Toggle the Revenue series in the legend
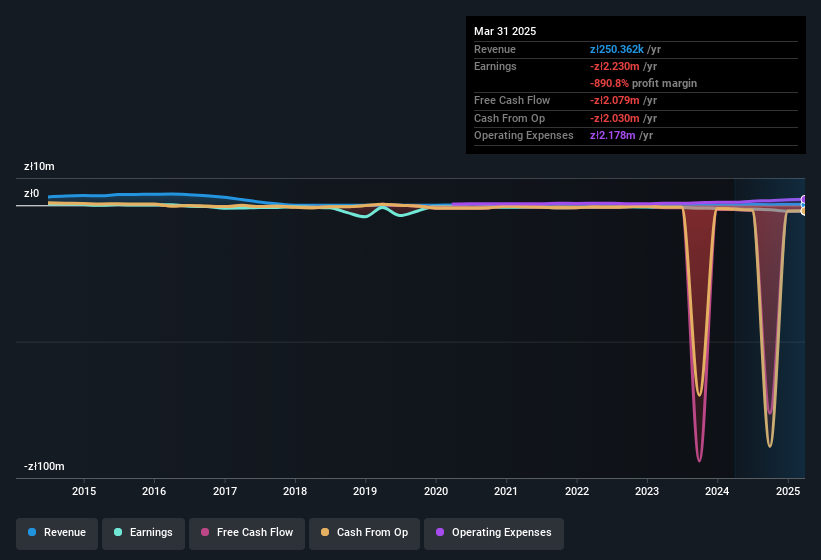The height and width of the screenshot is (560, 821). 57,533
